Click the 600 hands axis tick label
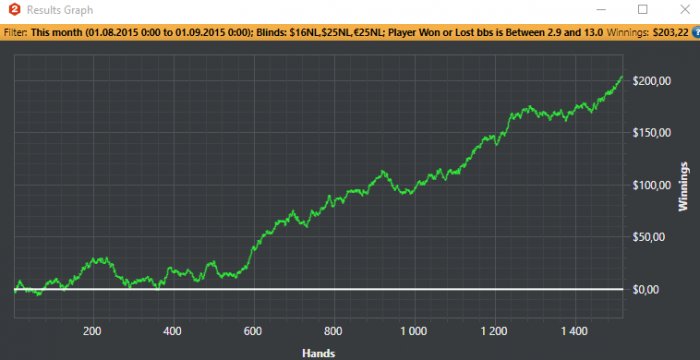 (254, 331)
